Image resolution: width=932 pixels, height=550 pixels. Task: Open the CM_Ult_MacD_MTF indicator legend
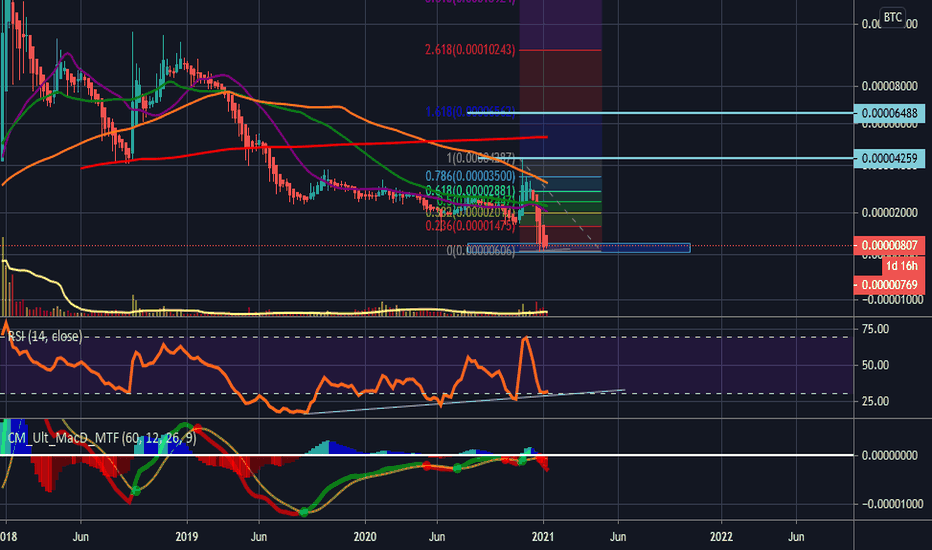coord(101,439)
